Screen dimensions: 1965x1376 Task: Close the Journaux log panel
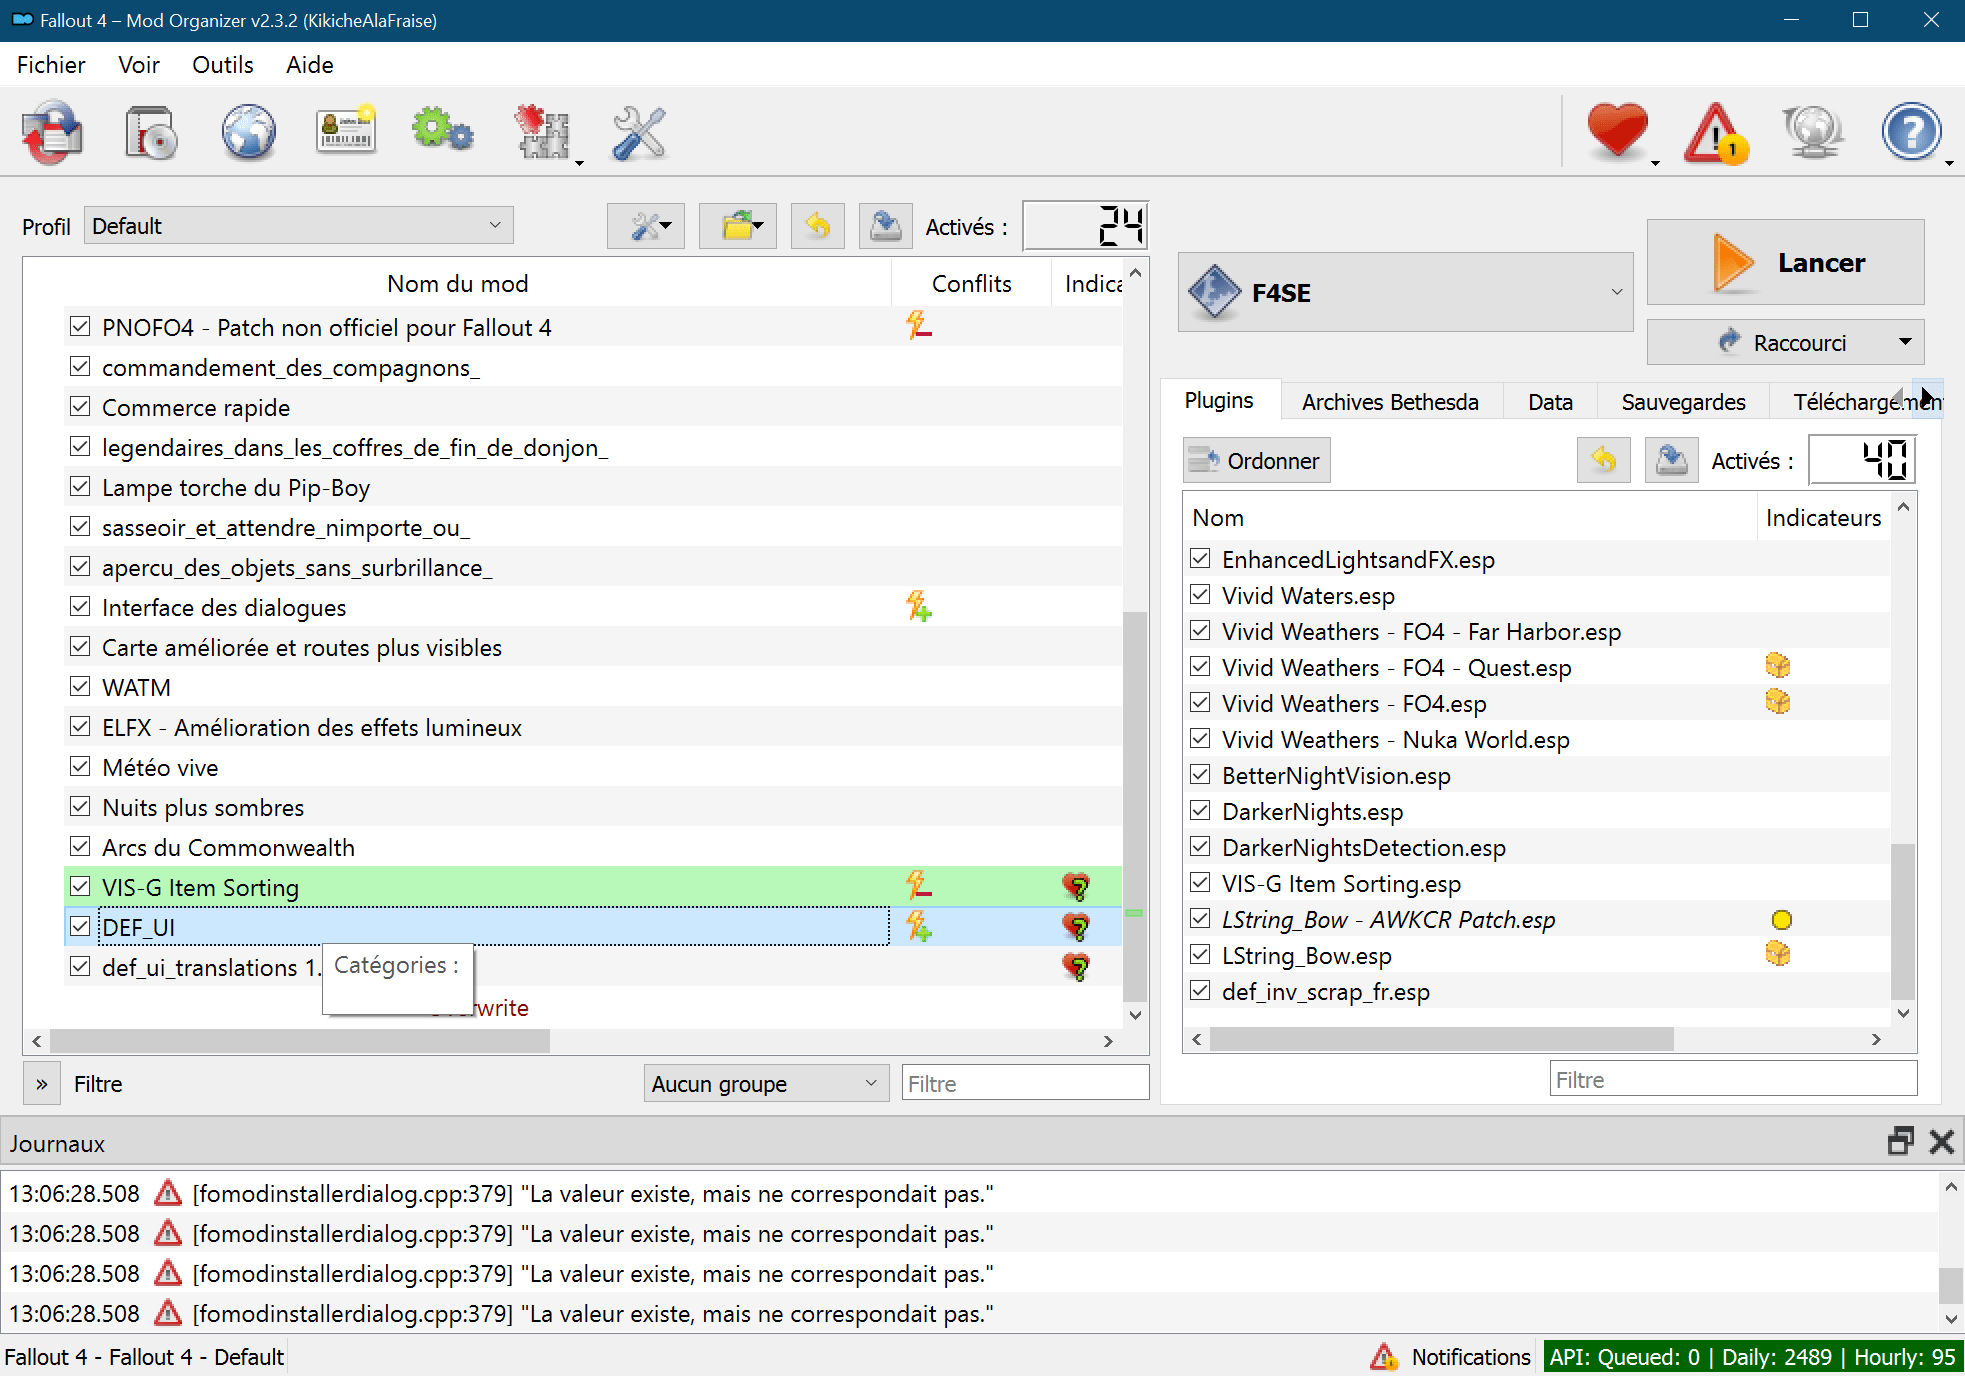click(x=1941, y=1141)
